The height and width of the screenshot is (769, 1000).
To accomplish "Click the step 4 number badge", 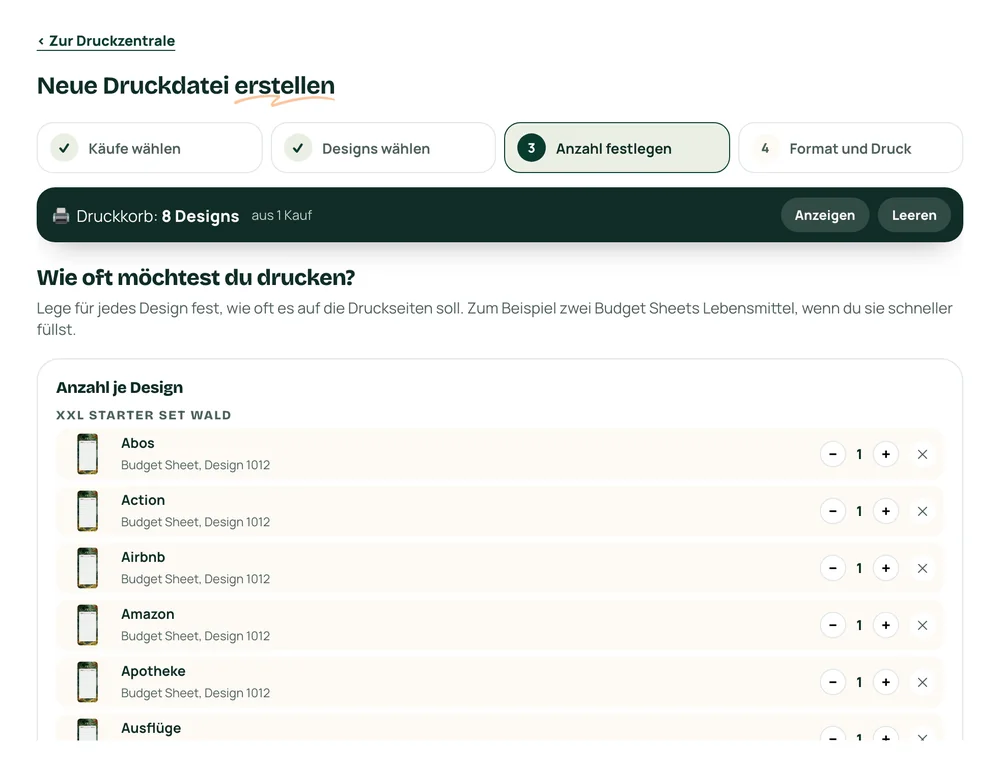I will click(765, 148).
